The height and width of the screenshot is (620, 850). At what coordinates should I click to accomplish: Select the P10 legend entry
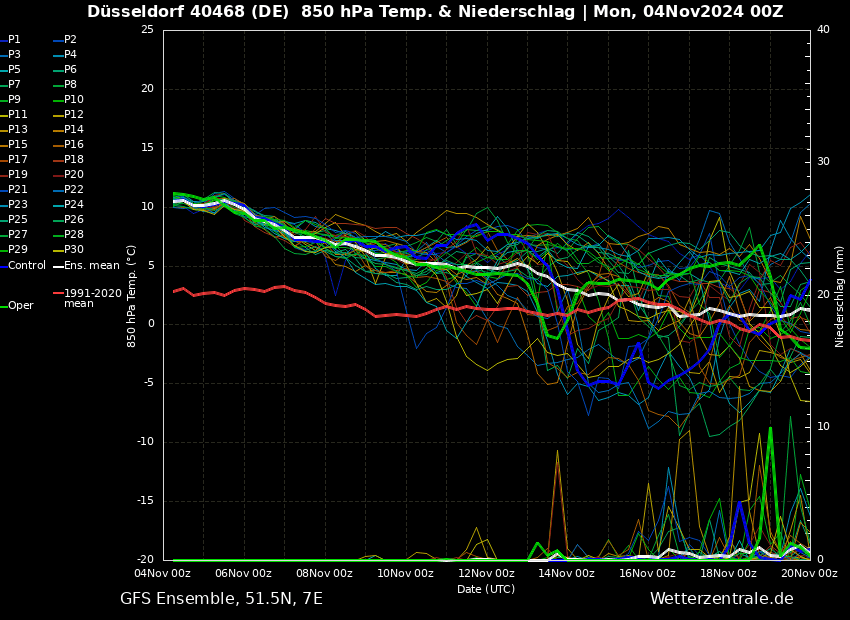[x=73, y=100]
